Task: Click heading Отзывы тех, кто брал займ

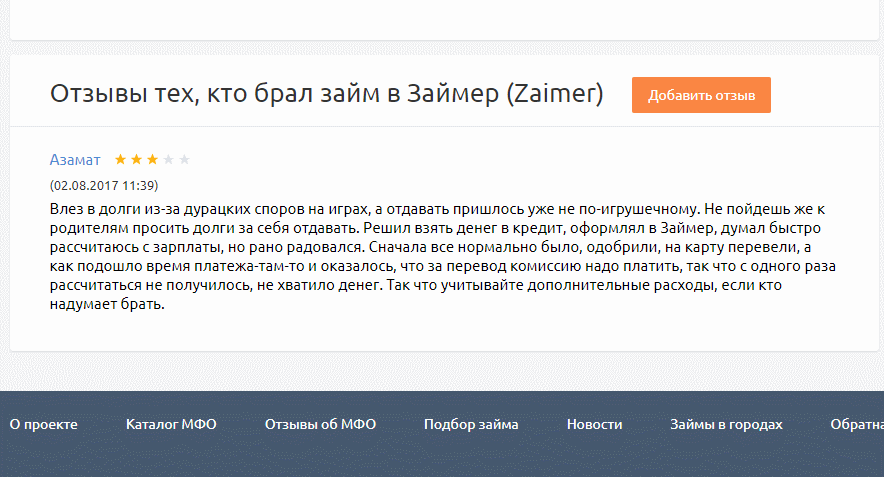Action: tap(326, 94)
